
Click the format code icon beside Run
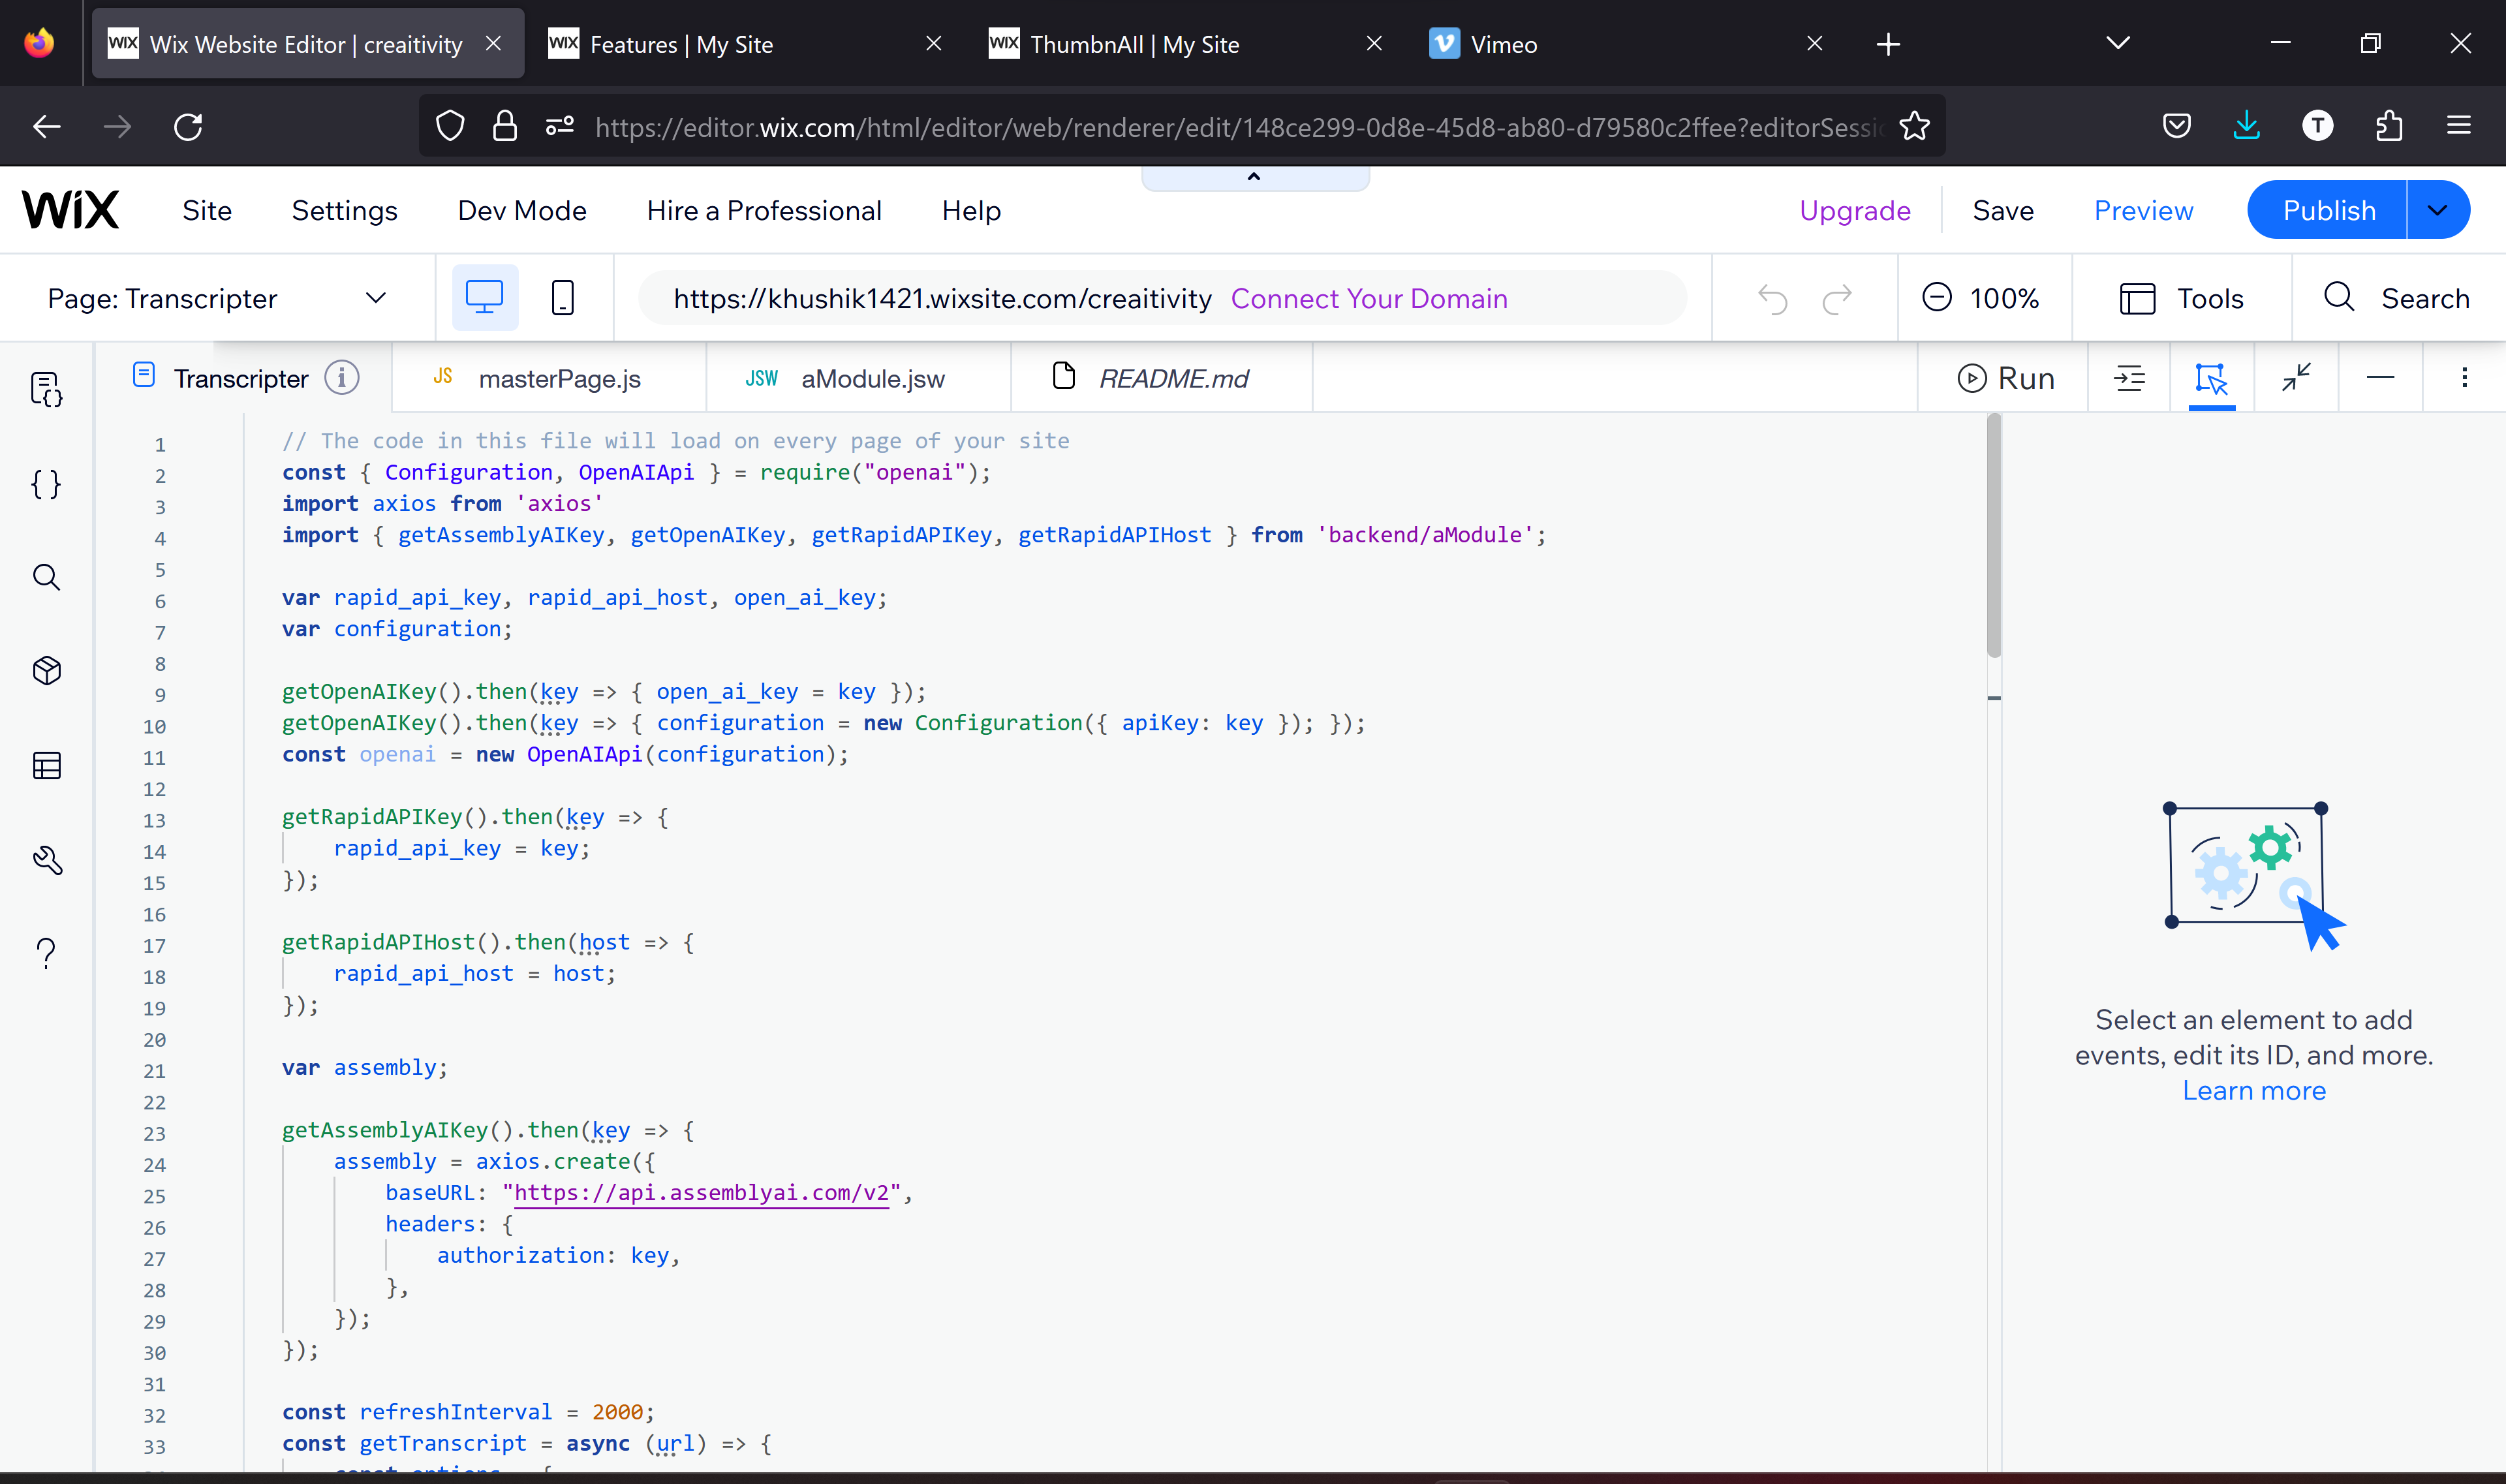coord(2129,378)
